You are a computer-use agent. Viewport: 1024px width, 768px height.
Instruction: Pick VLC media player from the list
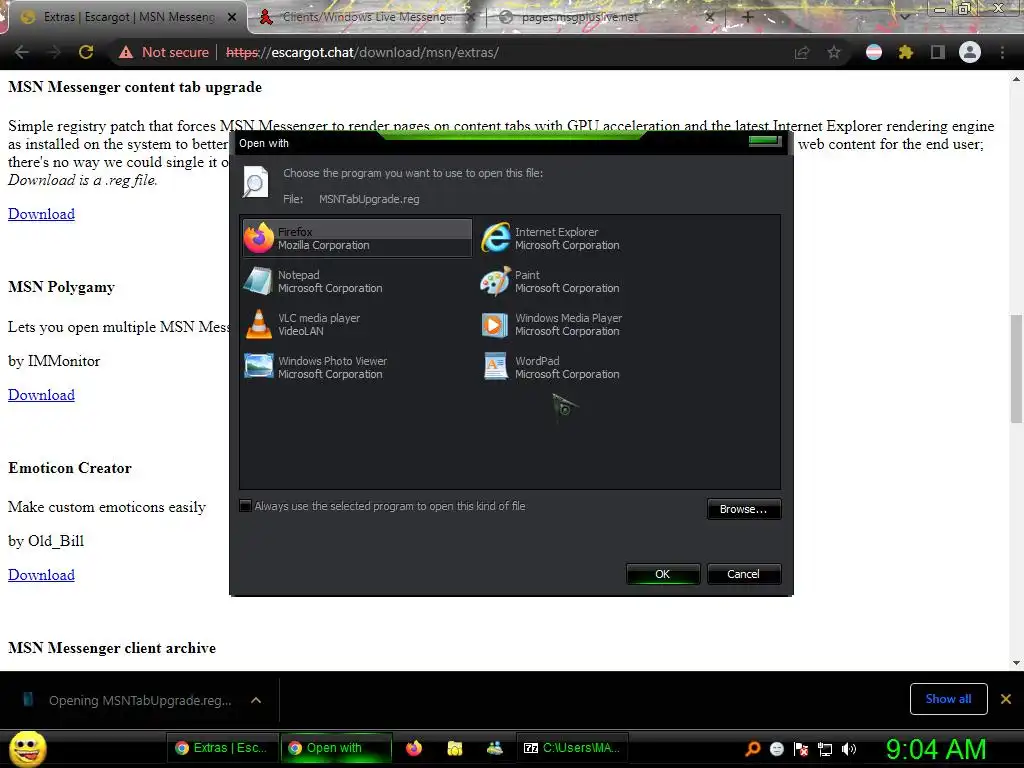302,325
